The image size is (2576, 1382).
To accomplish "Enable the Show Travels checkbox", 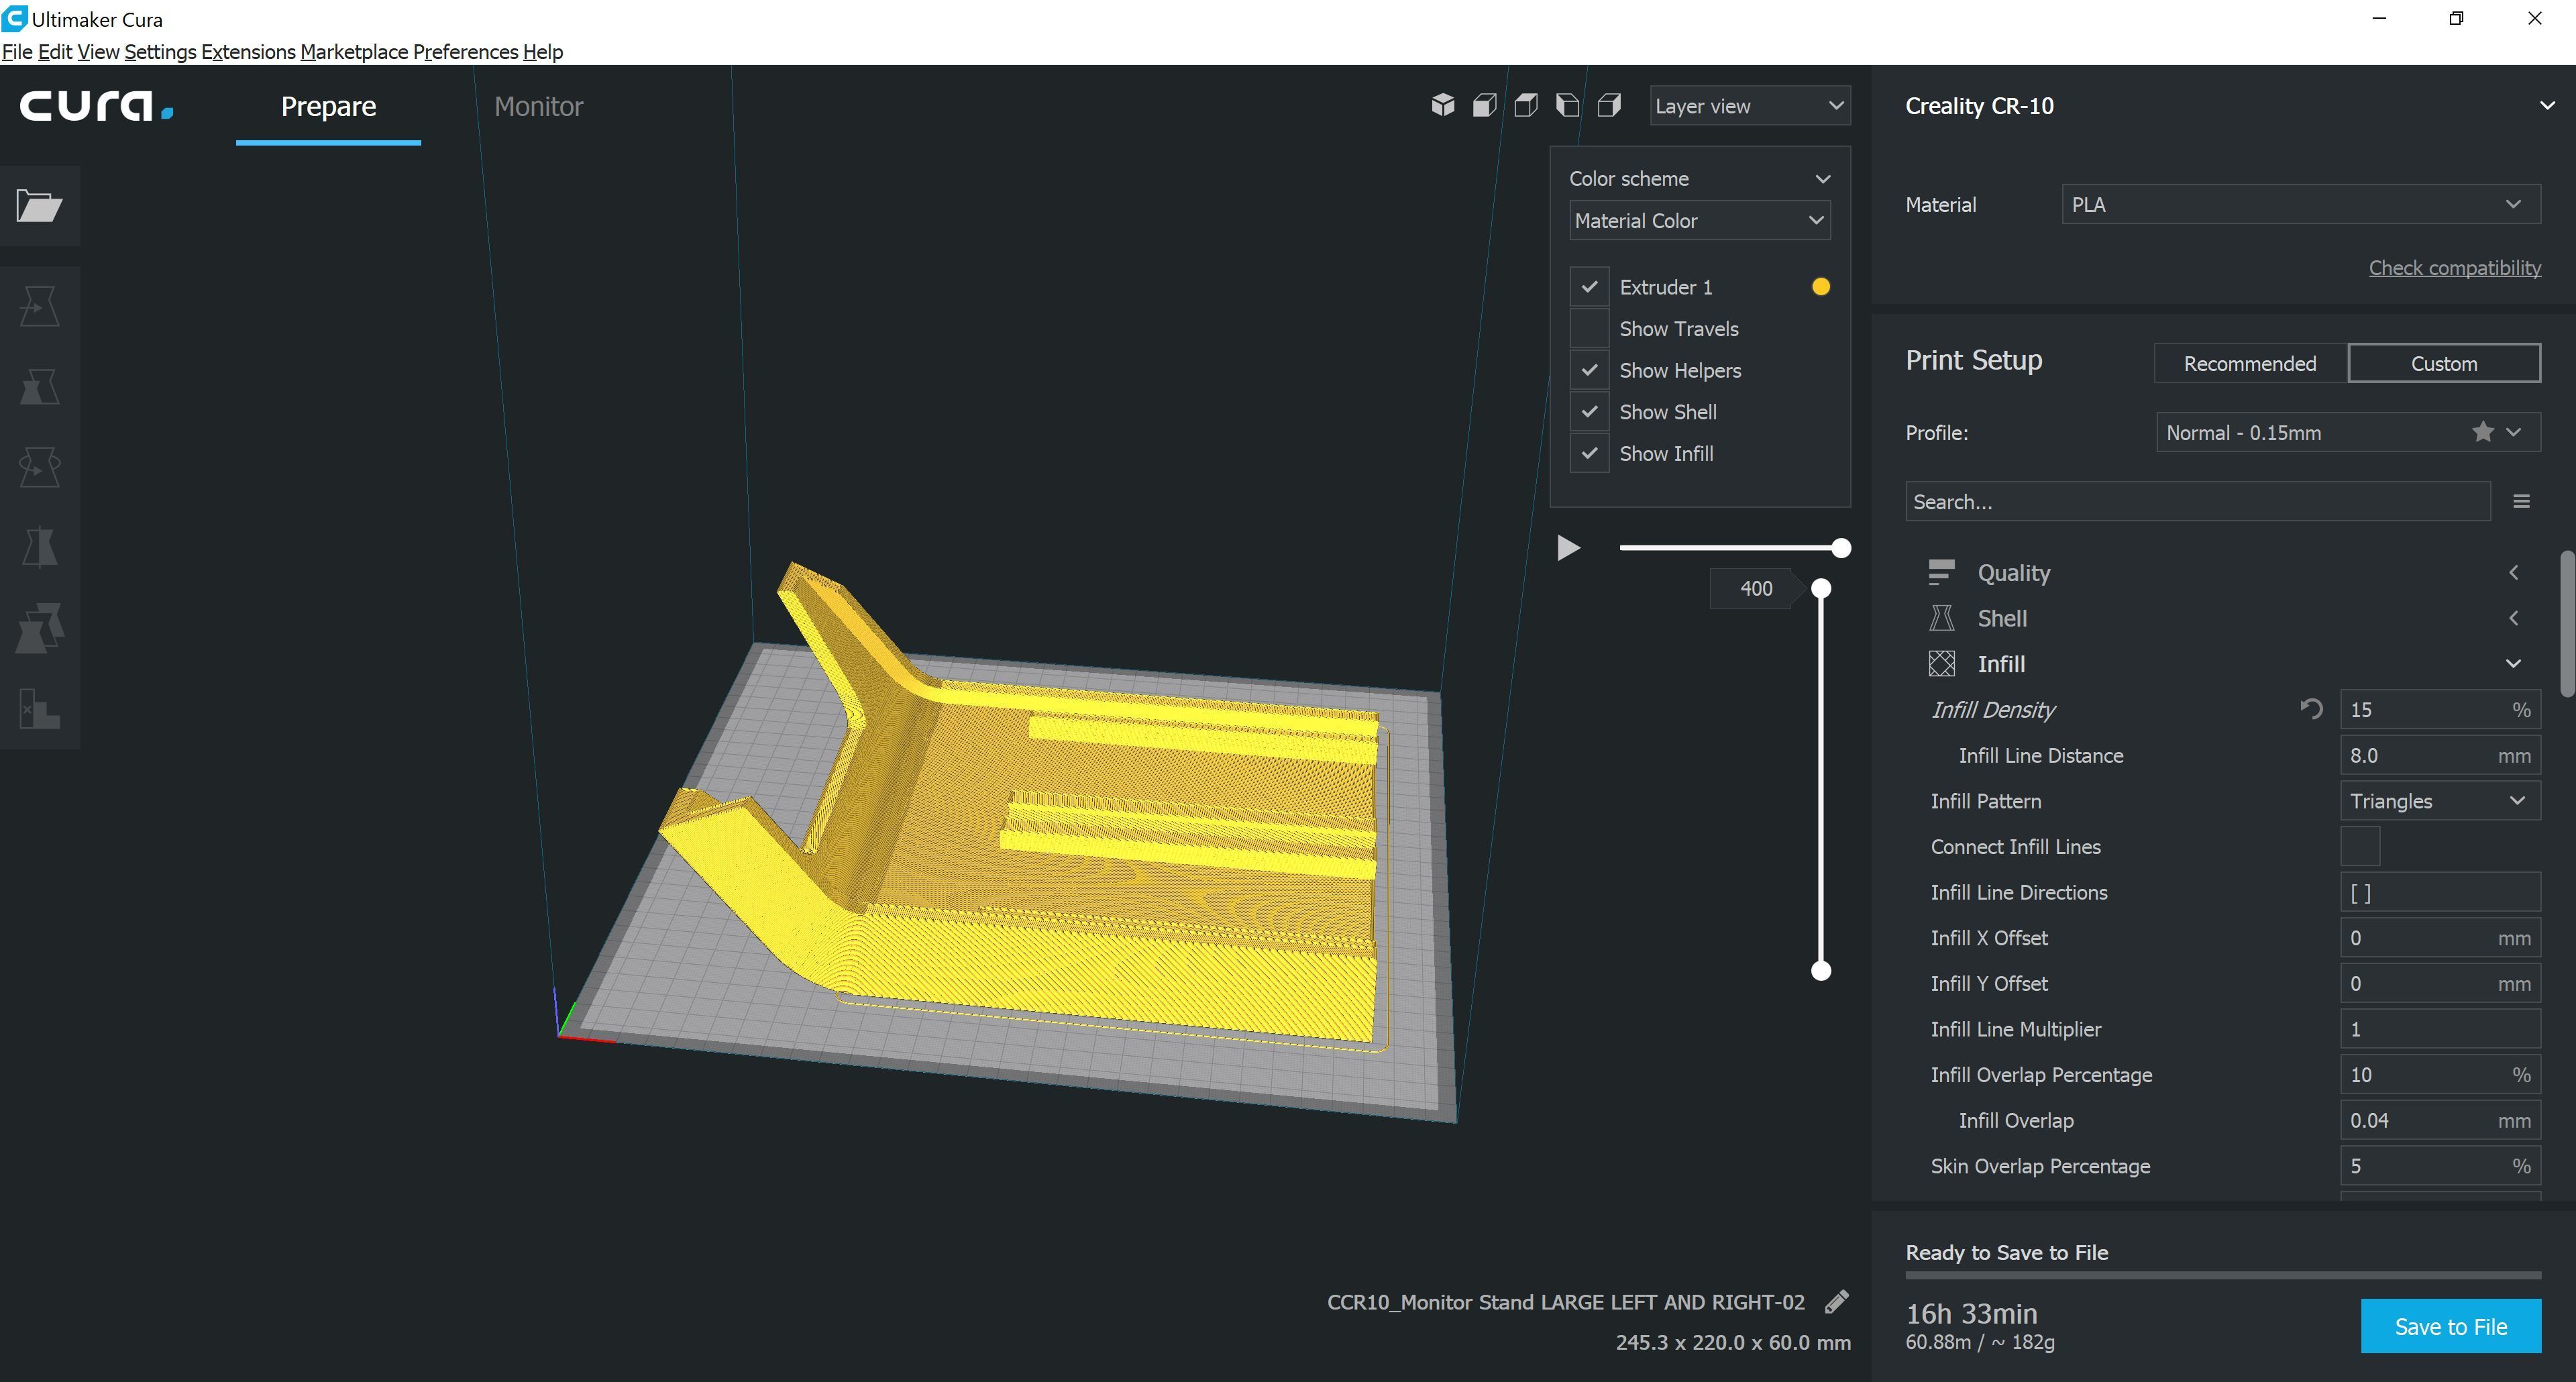I will [1589, 329].
